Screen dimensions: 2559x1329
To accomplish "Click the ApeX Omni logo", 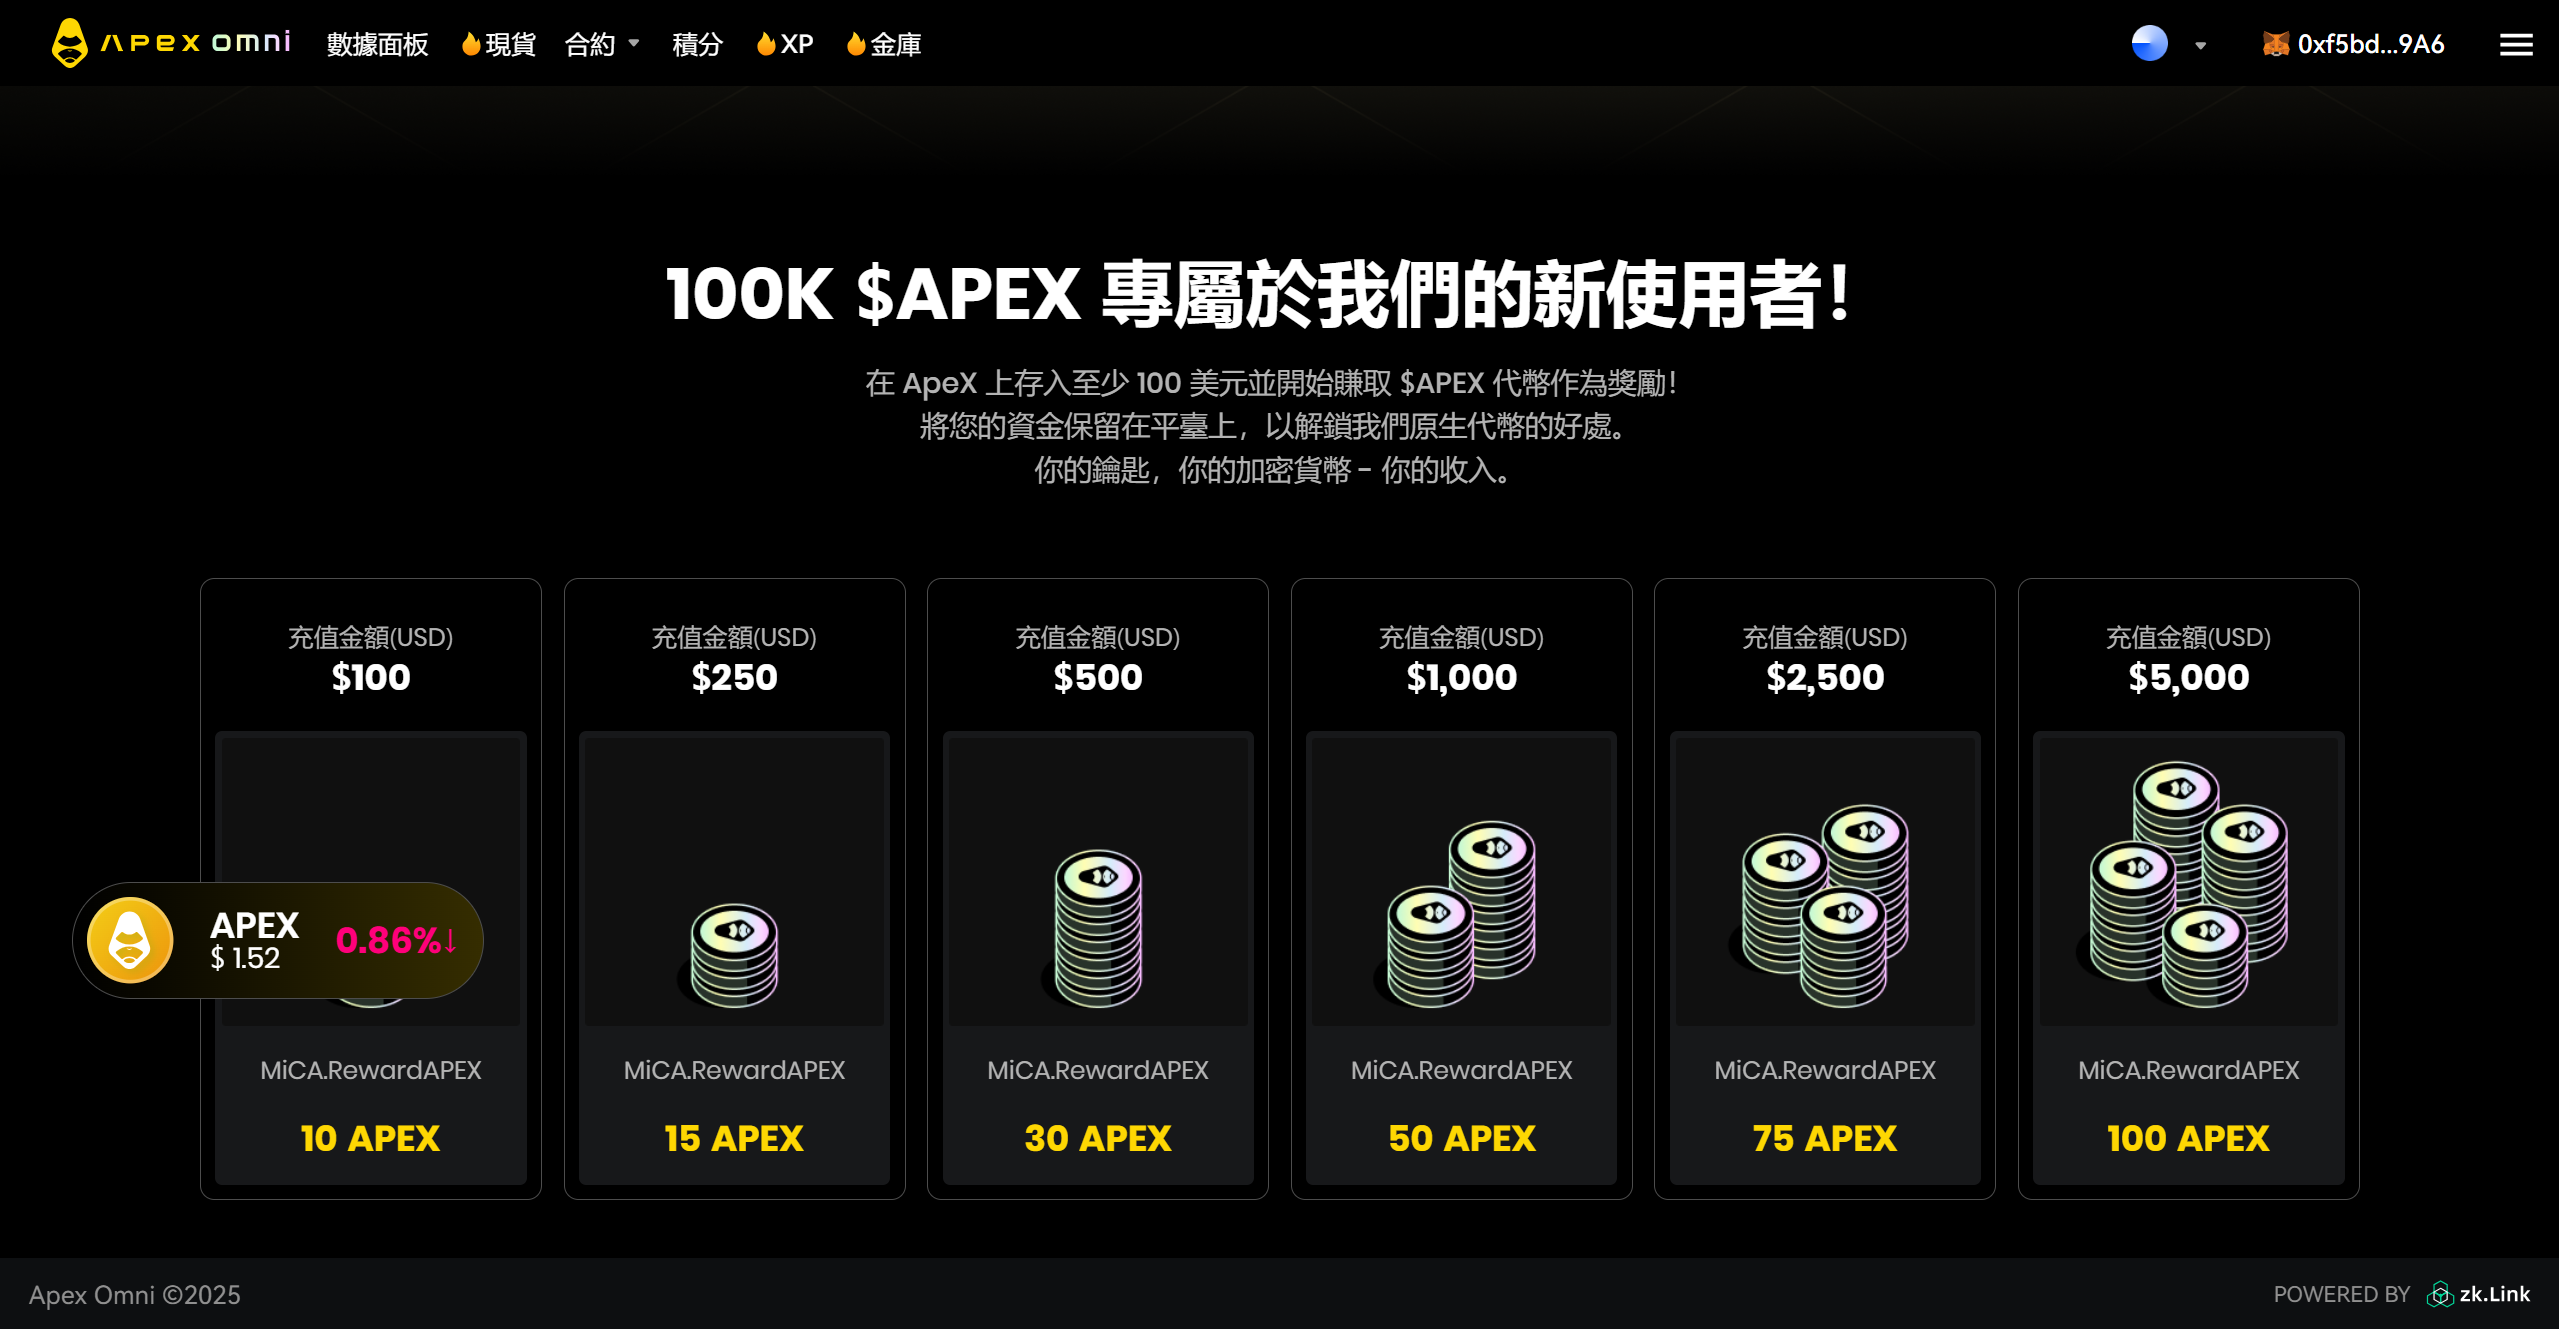I will click(x=171, y=43).
